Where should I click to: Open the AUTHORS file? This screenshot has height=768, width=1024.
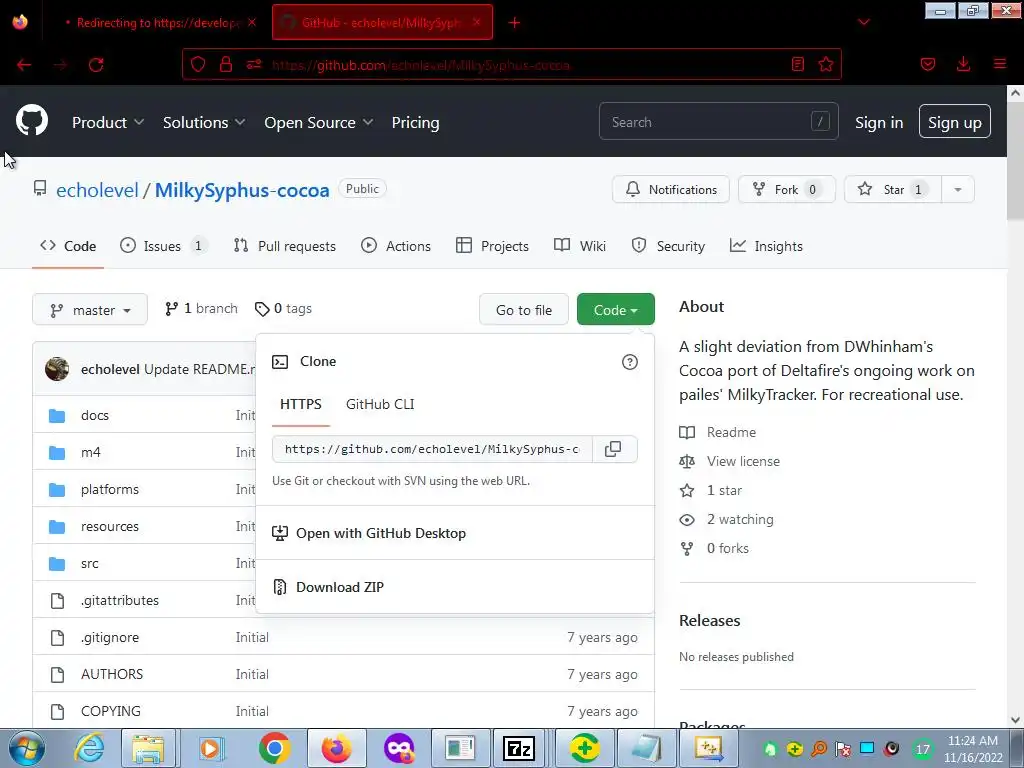tap(112, 674)
